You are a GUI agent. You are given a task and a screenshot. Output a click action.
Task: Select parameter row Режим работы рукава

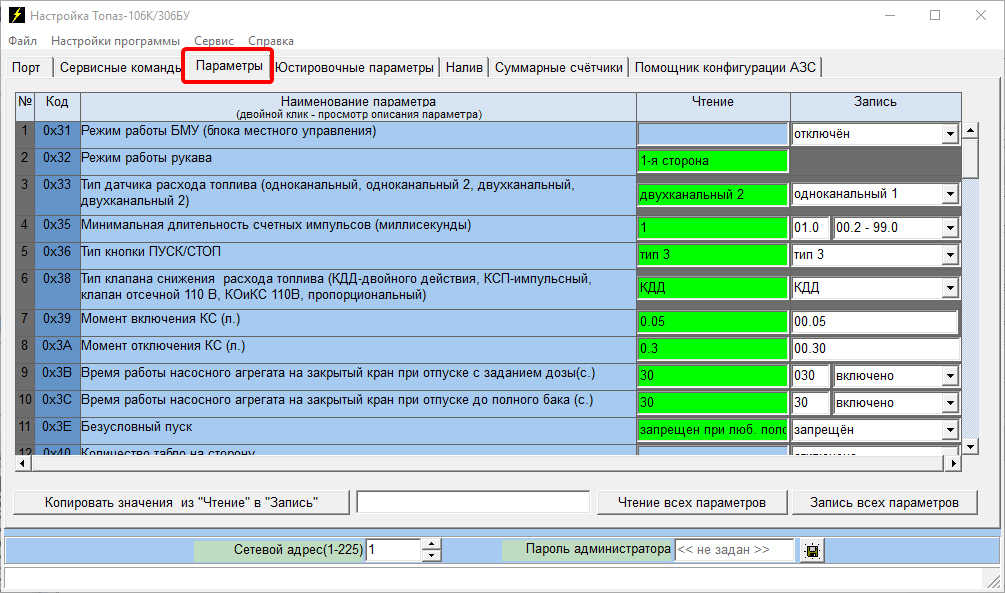[358, 162]
